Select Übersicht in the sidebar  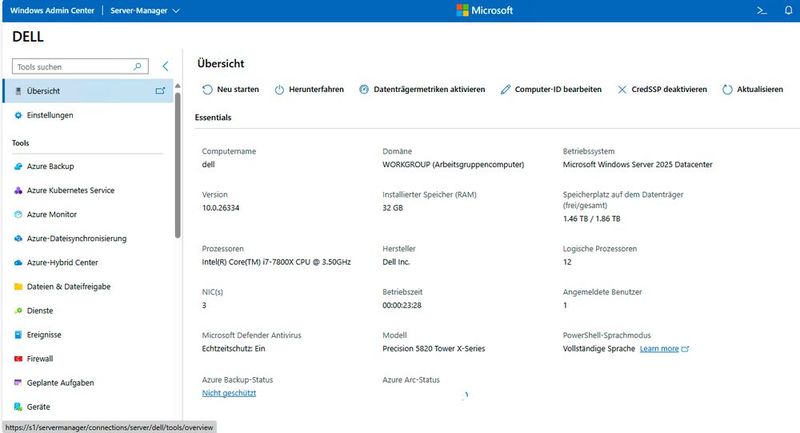(88, 91)
